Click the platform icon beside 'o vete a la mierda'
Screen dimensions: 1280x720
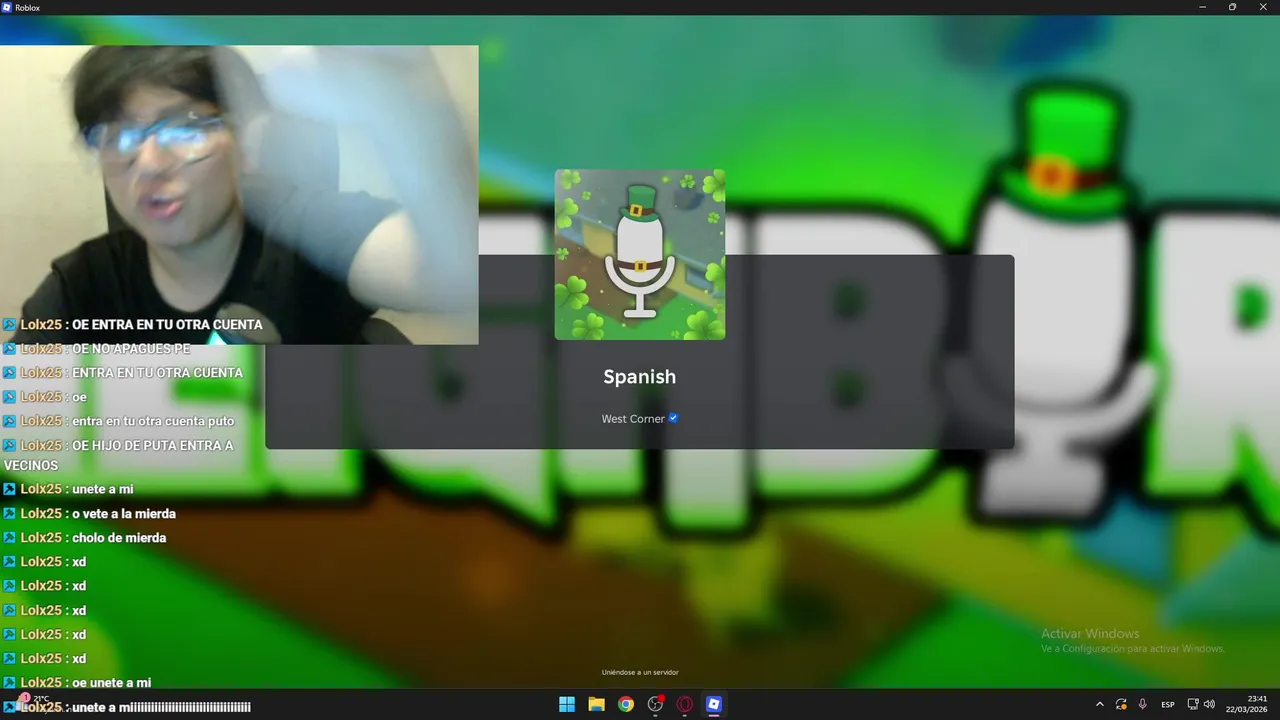(9, 513)
